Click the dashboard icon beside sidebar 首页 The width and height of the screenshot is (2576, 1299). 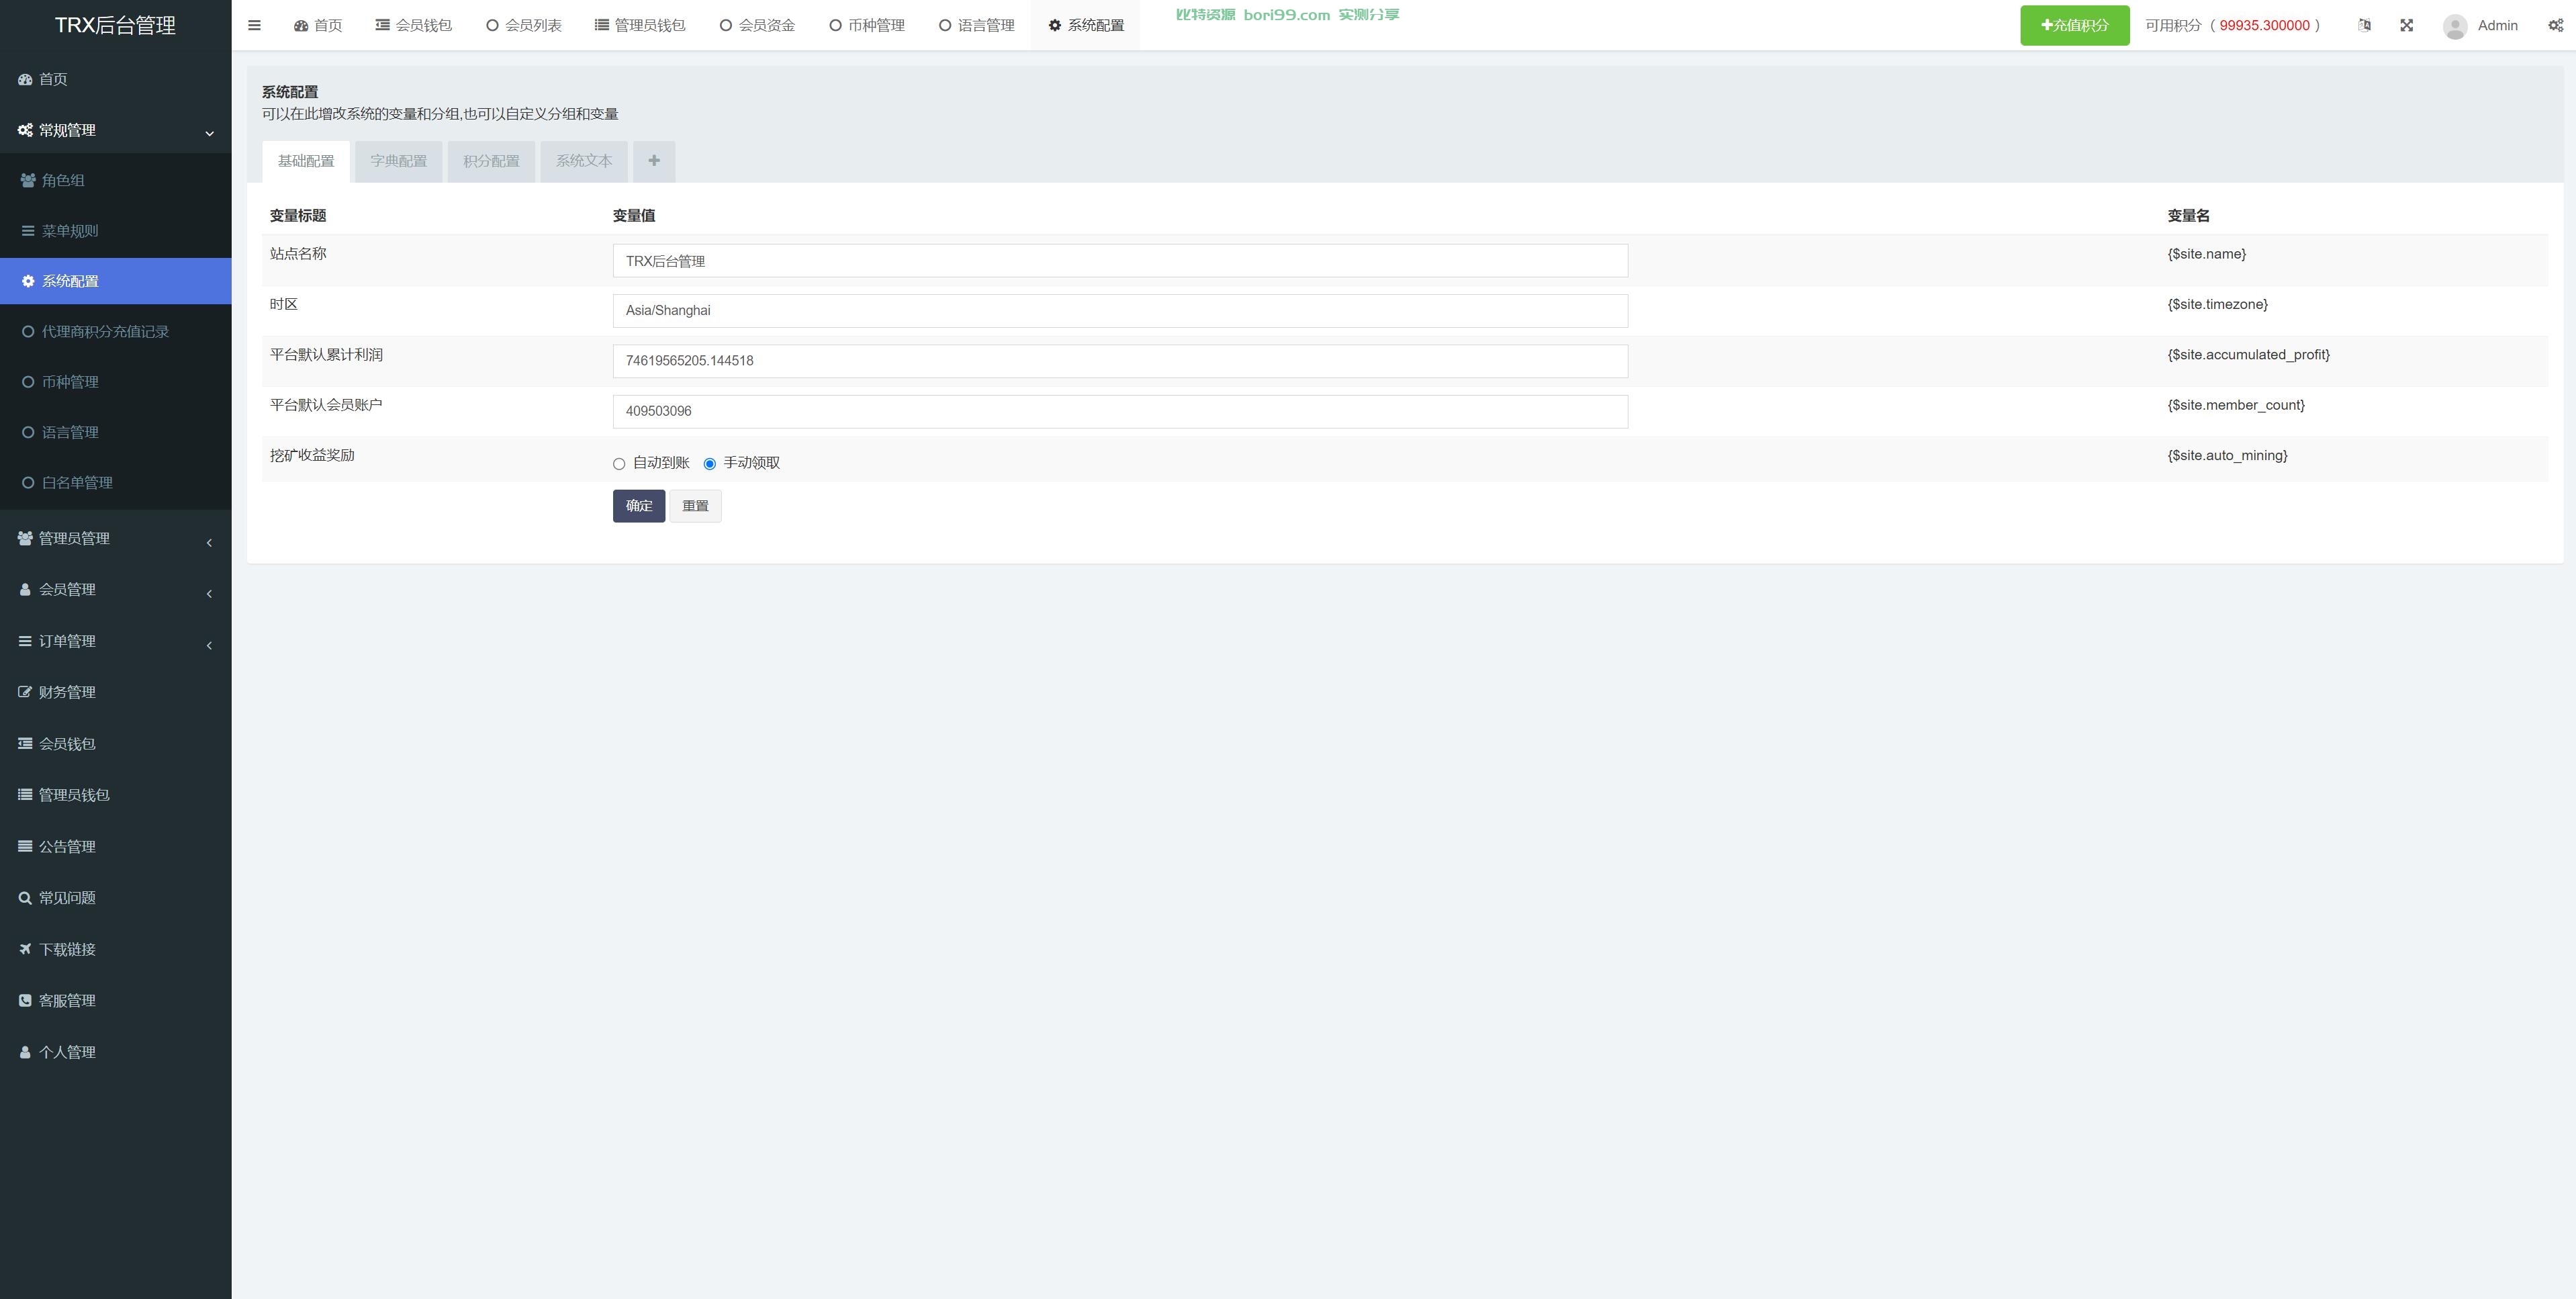click(x=25, y=79)
